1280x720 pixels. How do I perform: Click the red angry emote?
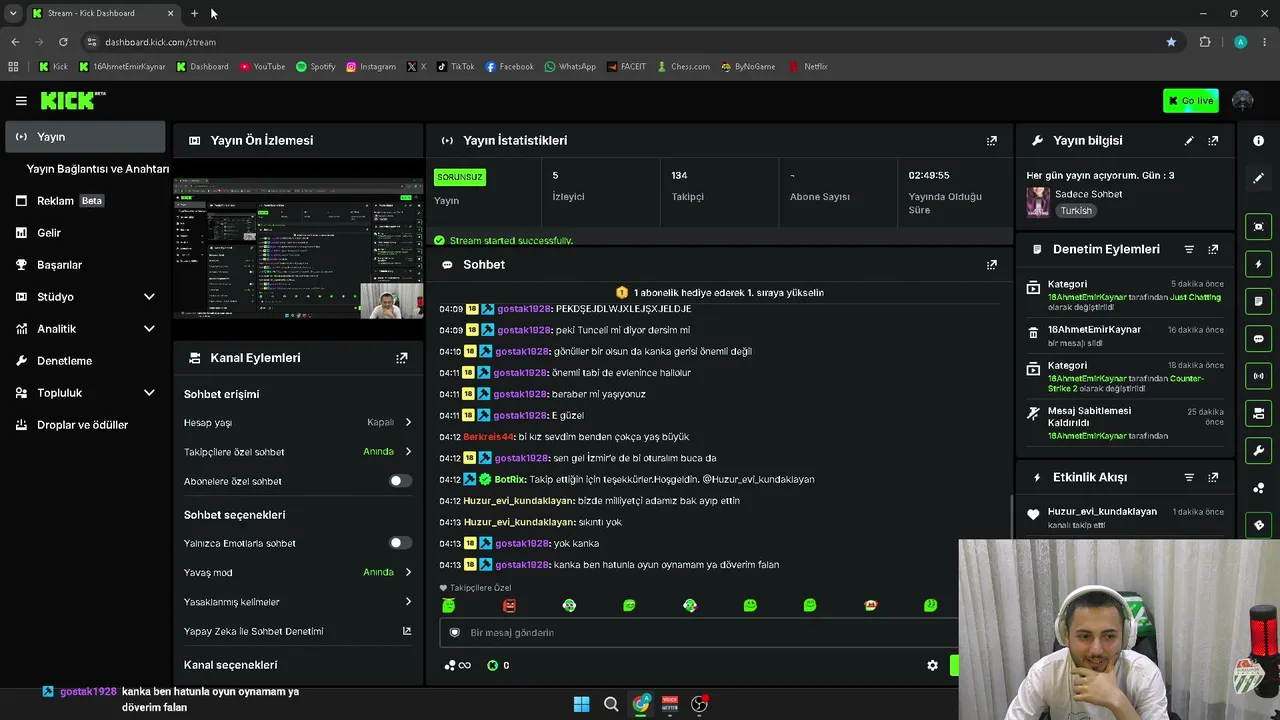509,605
